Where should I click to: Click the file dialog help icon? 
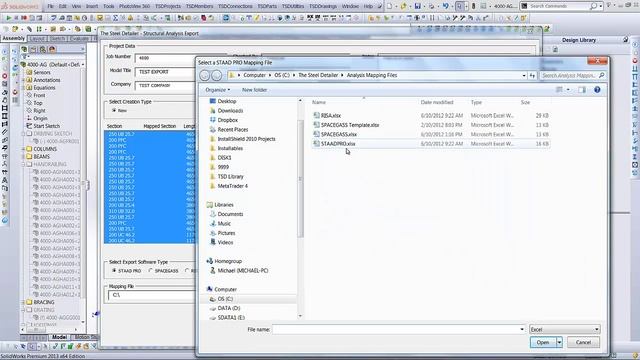597,90
